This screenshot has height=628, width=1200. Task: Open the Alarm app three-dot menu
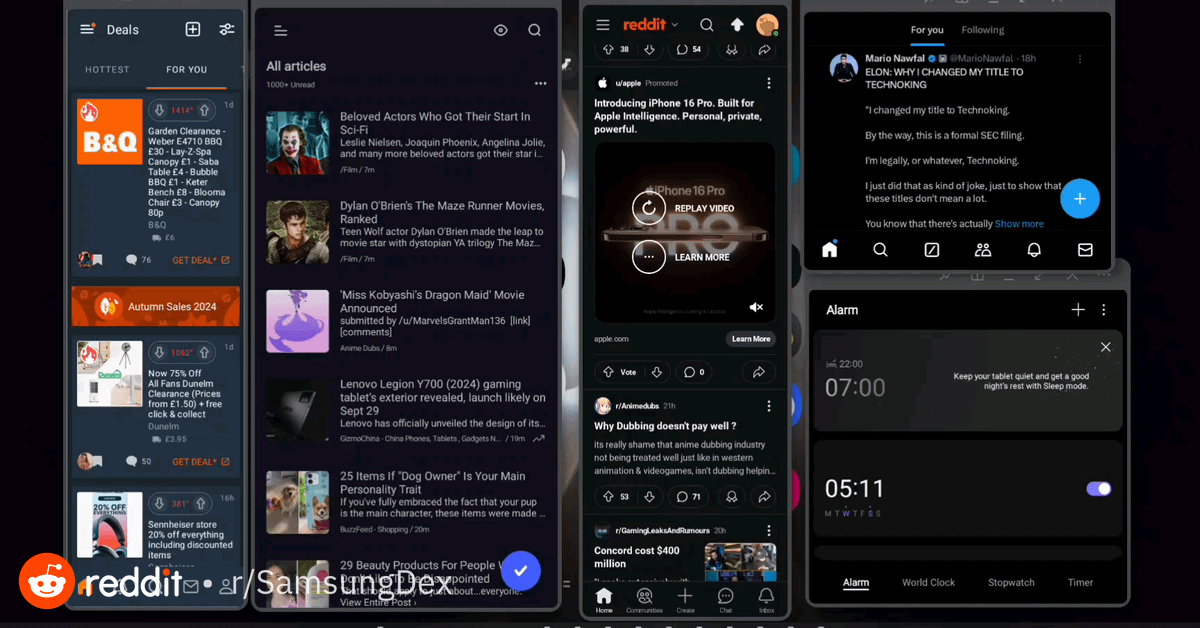coord(1103,310)
